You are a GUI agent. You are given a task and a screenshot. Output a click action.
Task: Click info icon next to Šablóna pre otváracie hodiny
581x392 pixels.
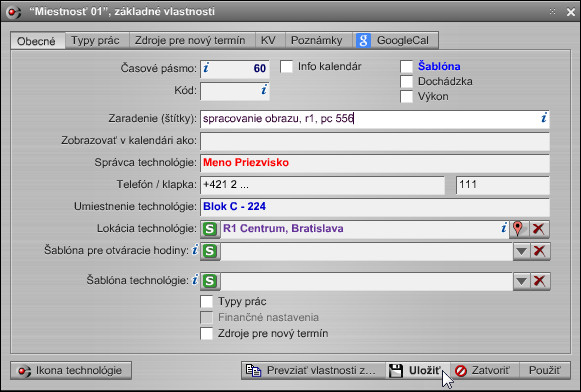pos(195,250)
